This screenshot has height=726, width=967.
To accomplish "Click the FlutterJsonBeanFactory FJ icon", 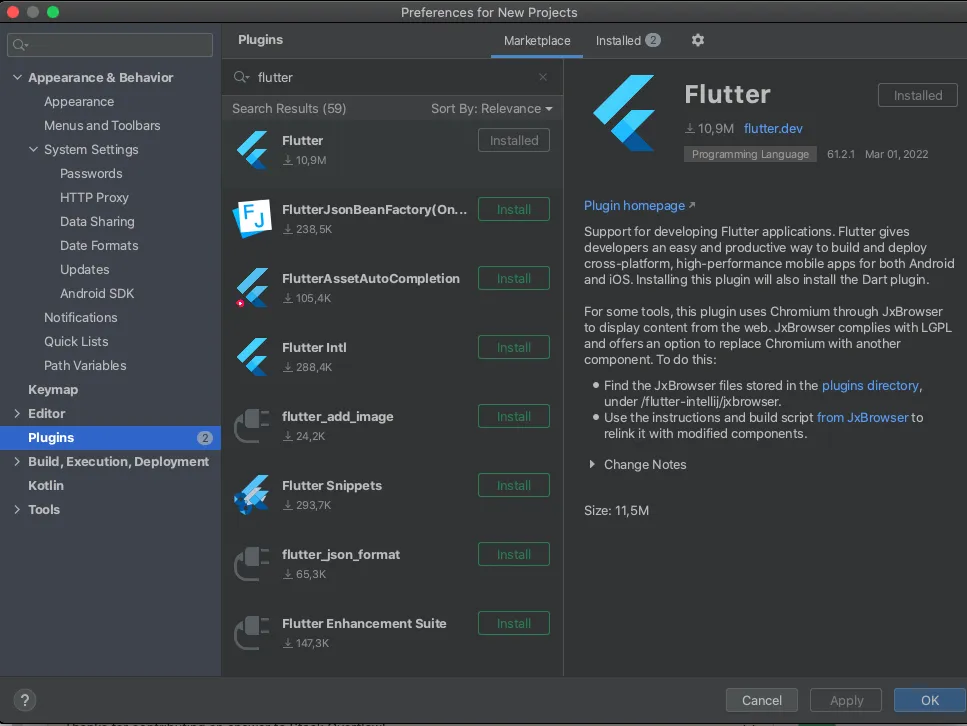I will point(252,218).
